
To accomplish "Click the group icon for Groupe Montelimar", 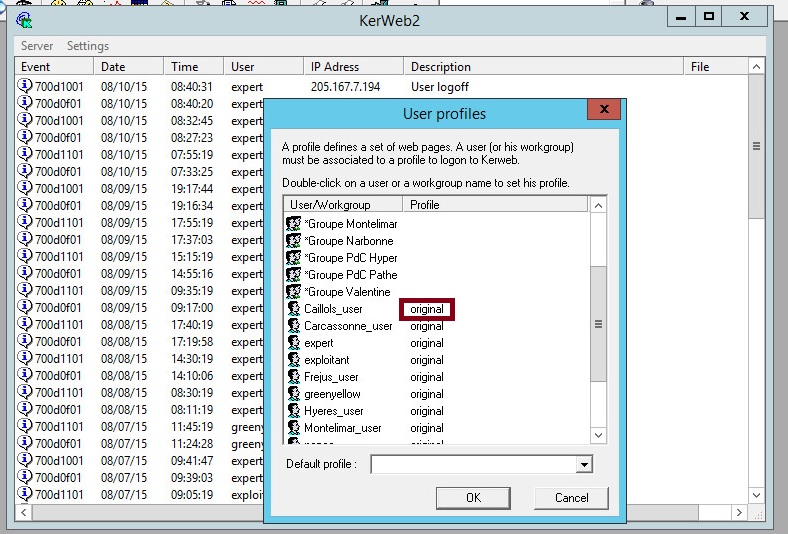I will (x=294, y=224).
